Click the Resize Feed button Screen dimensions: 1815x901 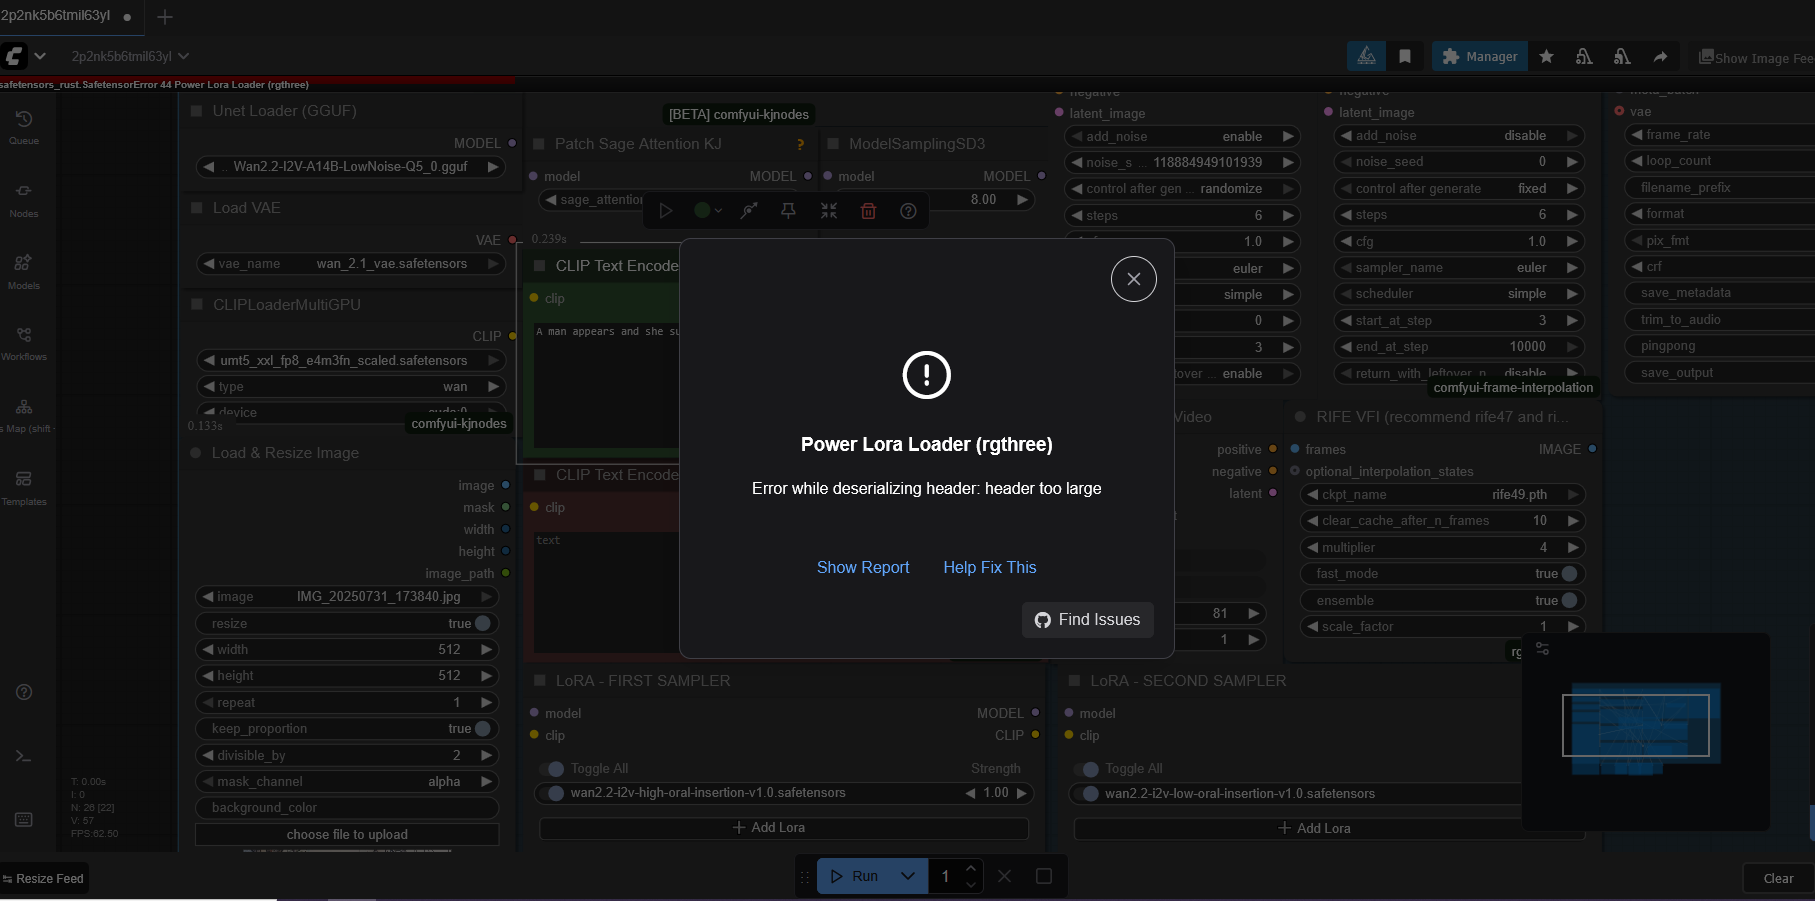coord(44,878)
